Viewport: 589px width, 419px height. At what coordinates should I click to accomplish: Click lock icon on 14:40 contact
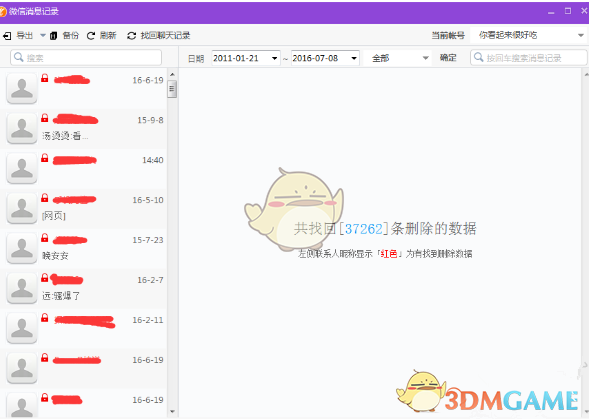(45, 158)
